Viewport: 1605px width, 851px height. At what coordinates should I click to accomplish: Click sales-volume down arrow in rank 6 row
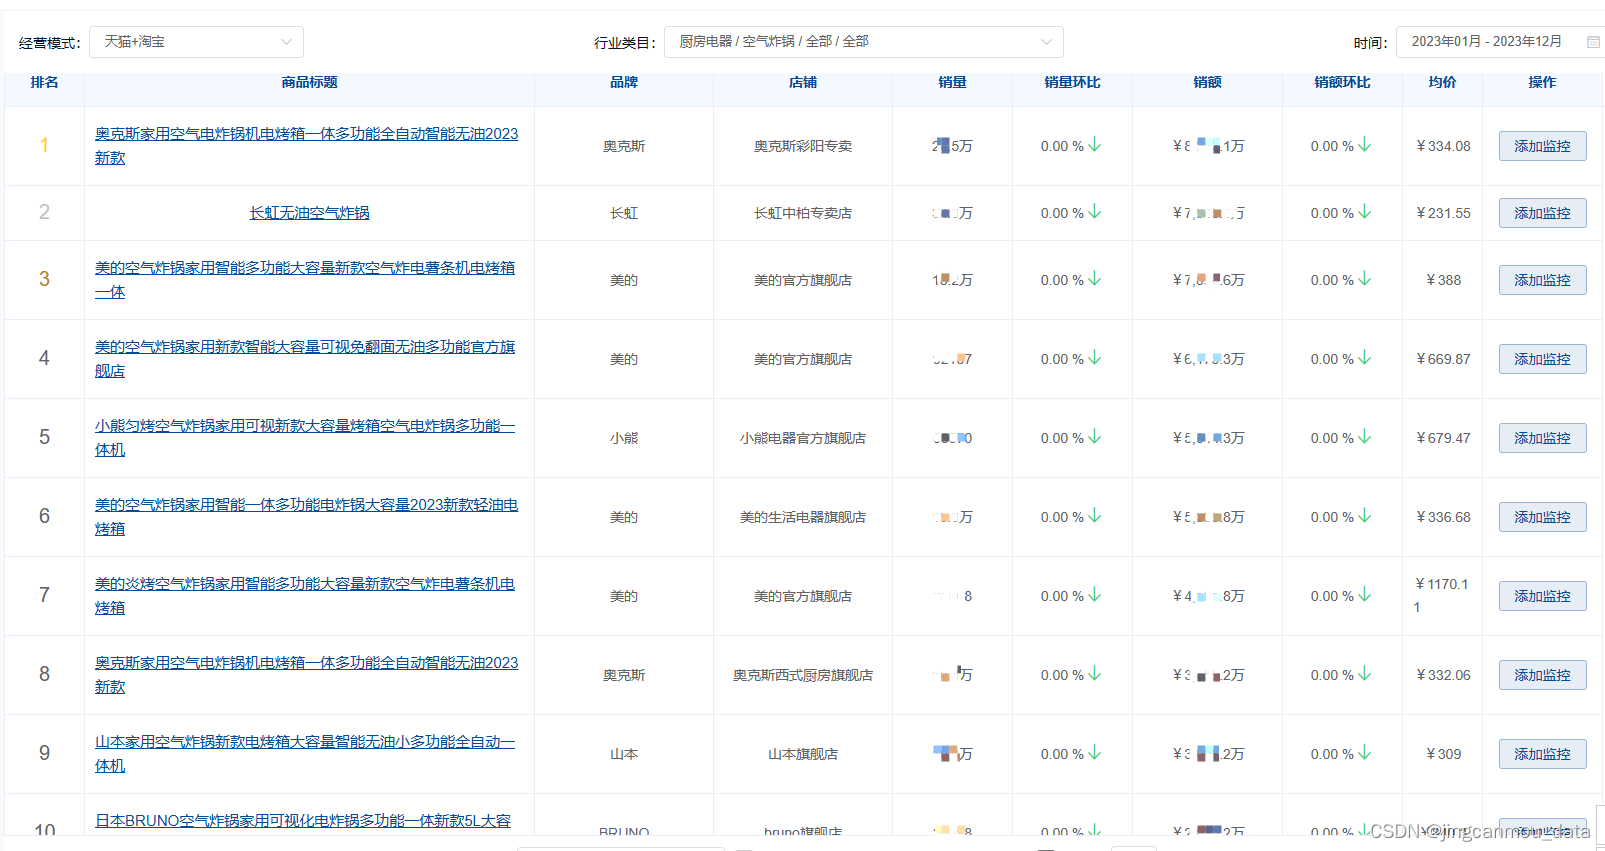1095,516
